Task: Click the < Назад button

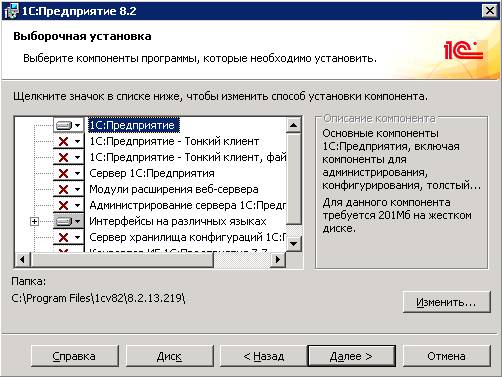Action: click(x=264, y=356)
